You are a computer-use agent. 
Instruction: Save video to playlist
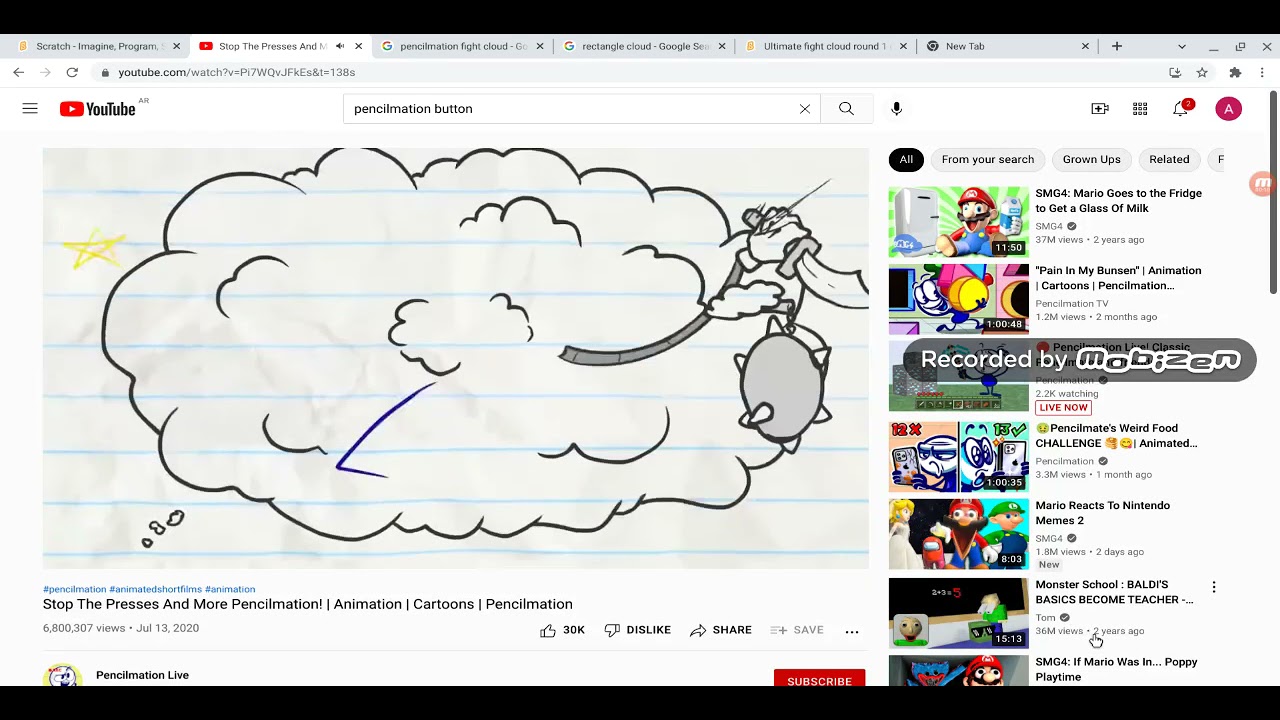(x=797, y=630)
